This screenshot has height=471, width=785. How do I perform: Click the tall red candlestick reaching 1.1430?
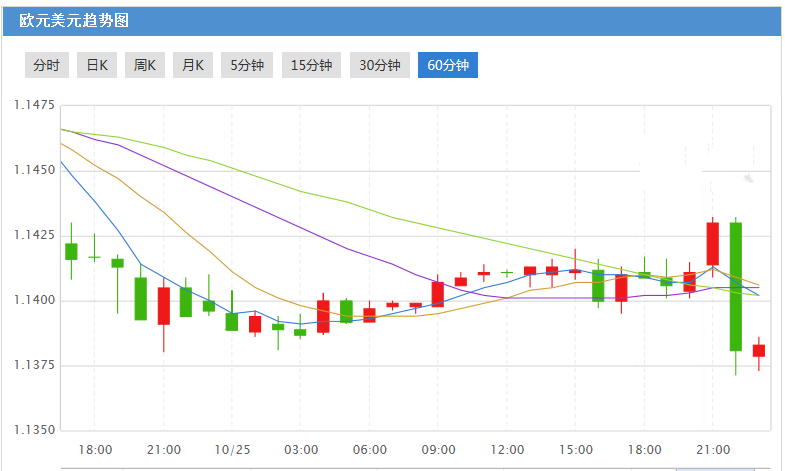[713, 243]
